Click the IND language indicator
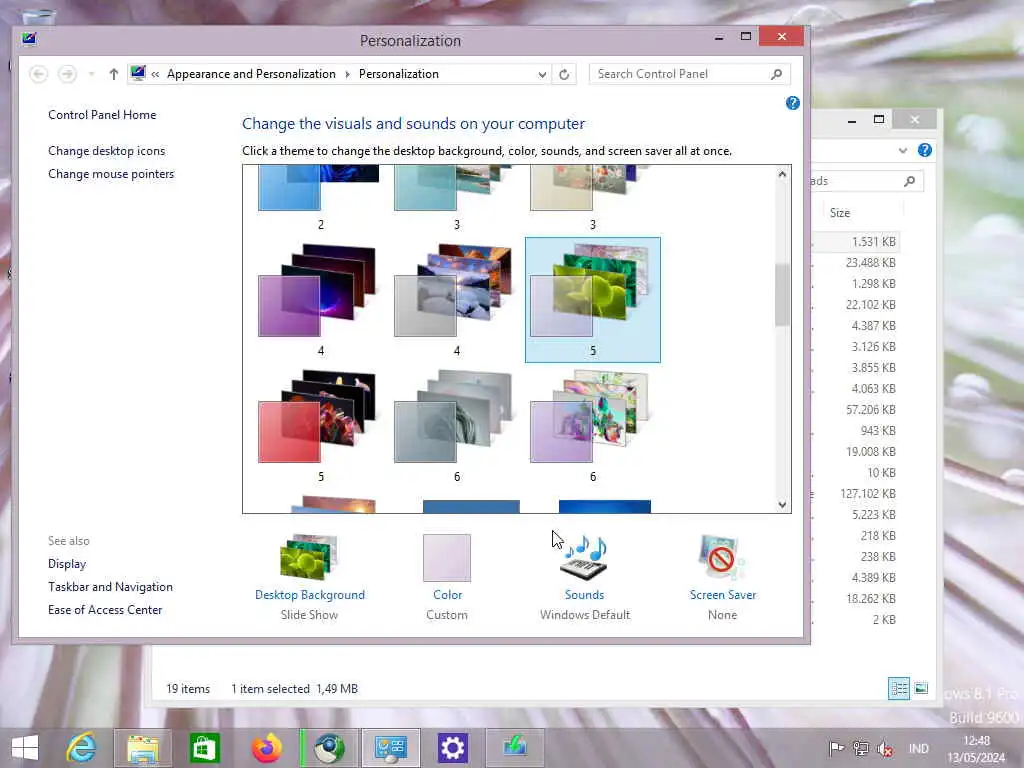The width and height of the screenshot is (1024, 768). tap(918, 748)
